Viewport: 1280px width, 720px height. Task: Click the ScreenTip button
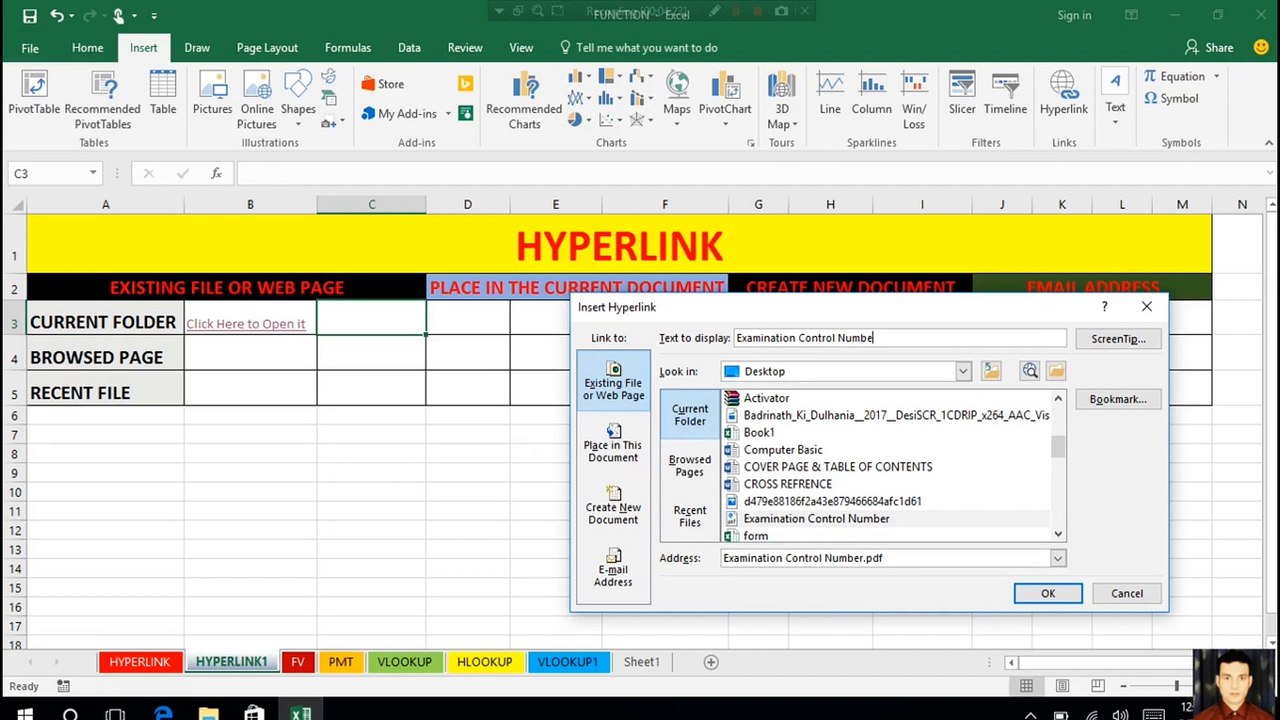click(1118, 339)
